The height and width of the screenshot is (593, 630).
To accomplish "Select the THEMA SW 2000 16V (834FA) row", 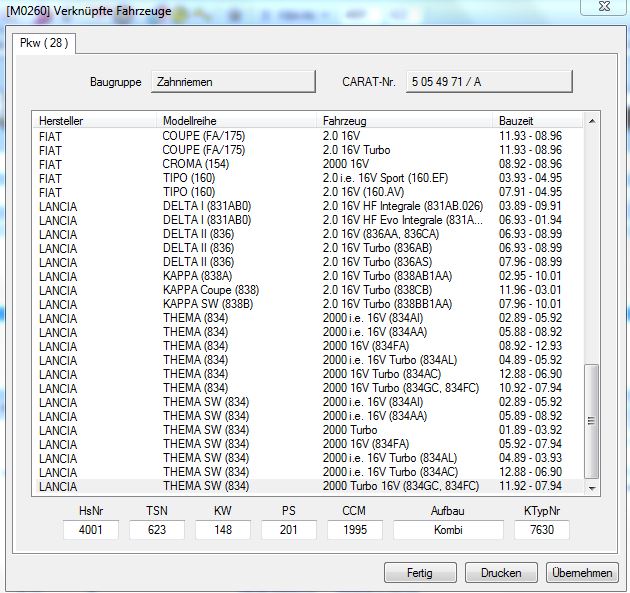I will [309, 444].
